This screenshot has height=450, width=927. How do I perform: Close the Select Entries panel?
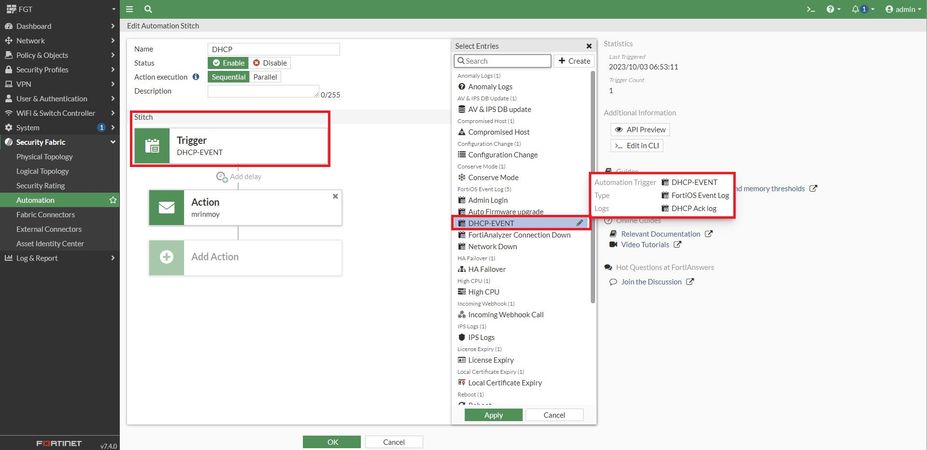coord(589,46)
